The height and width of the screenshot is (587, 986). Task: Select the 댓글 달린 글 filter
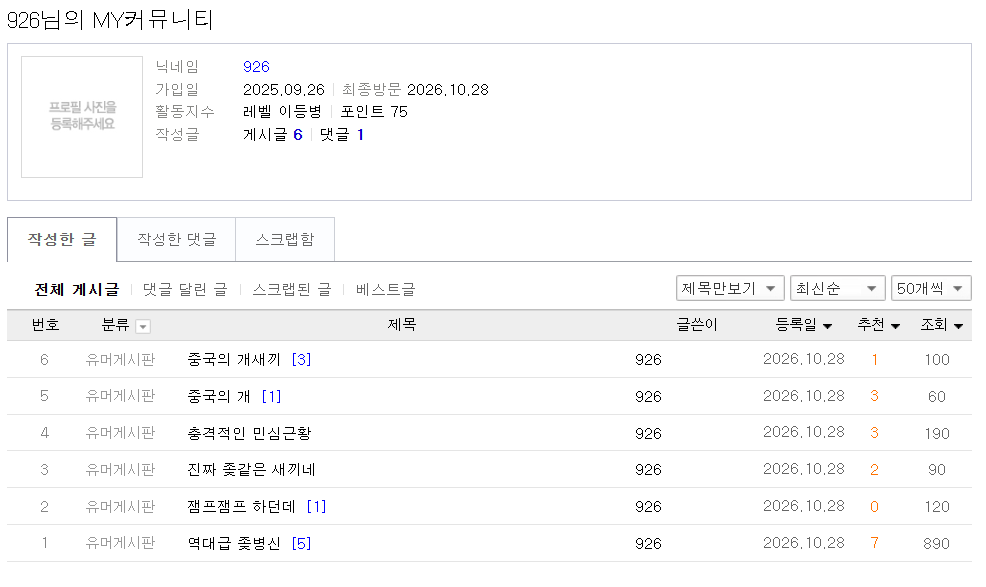point(185,289)
